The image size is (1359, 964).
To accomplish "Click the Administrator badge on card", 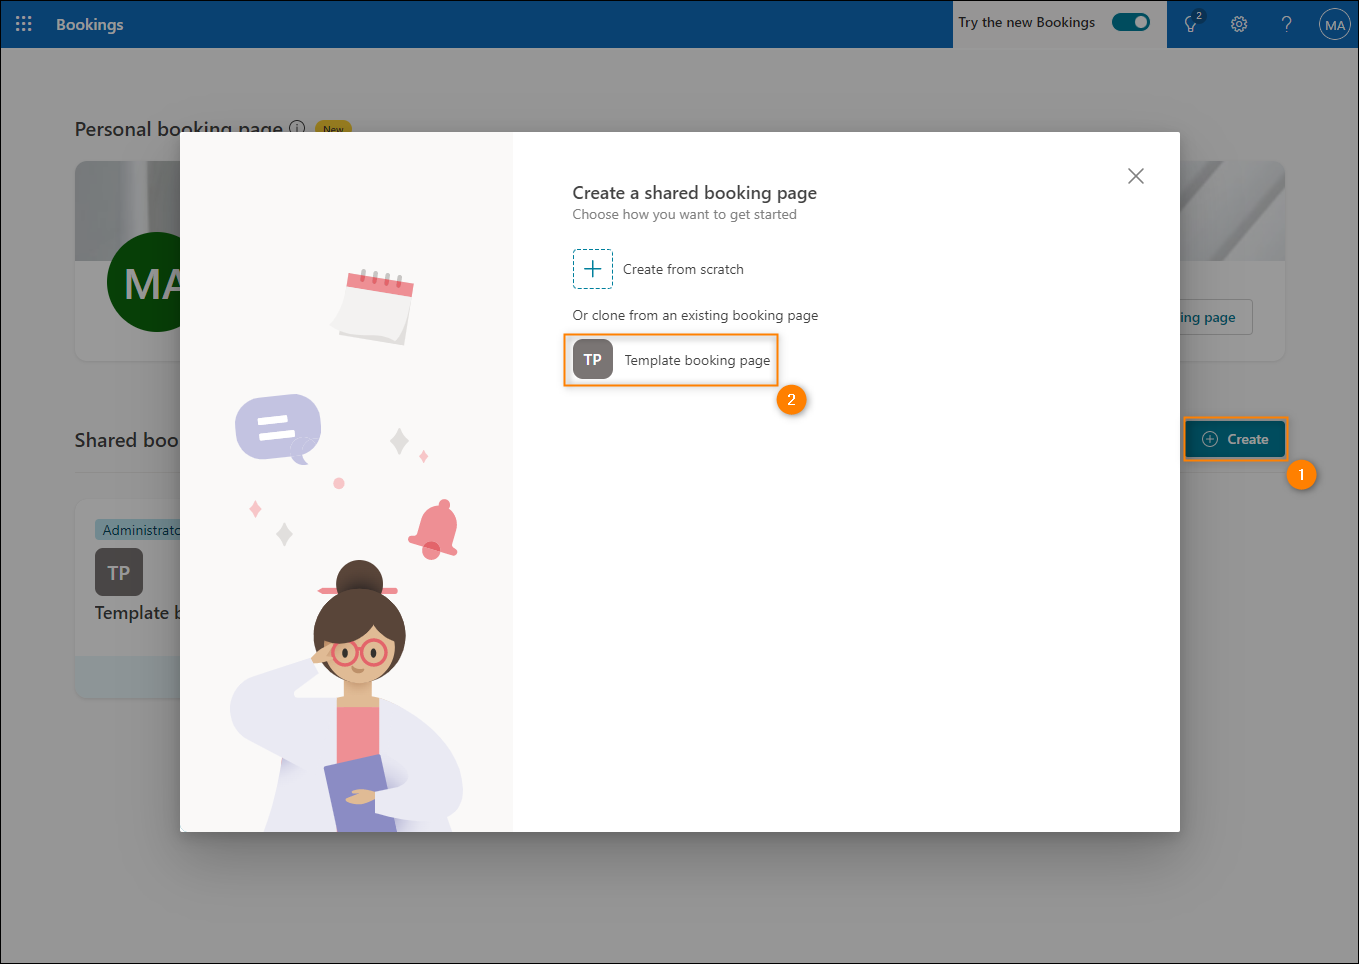I will 139,530.
